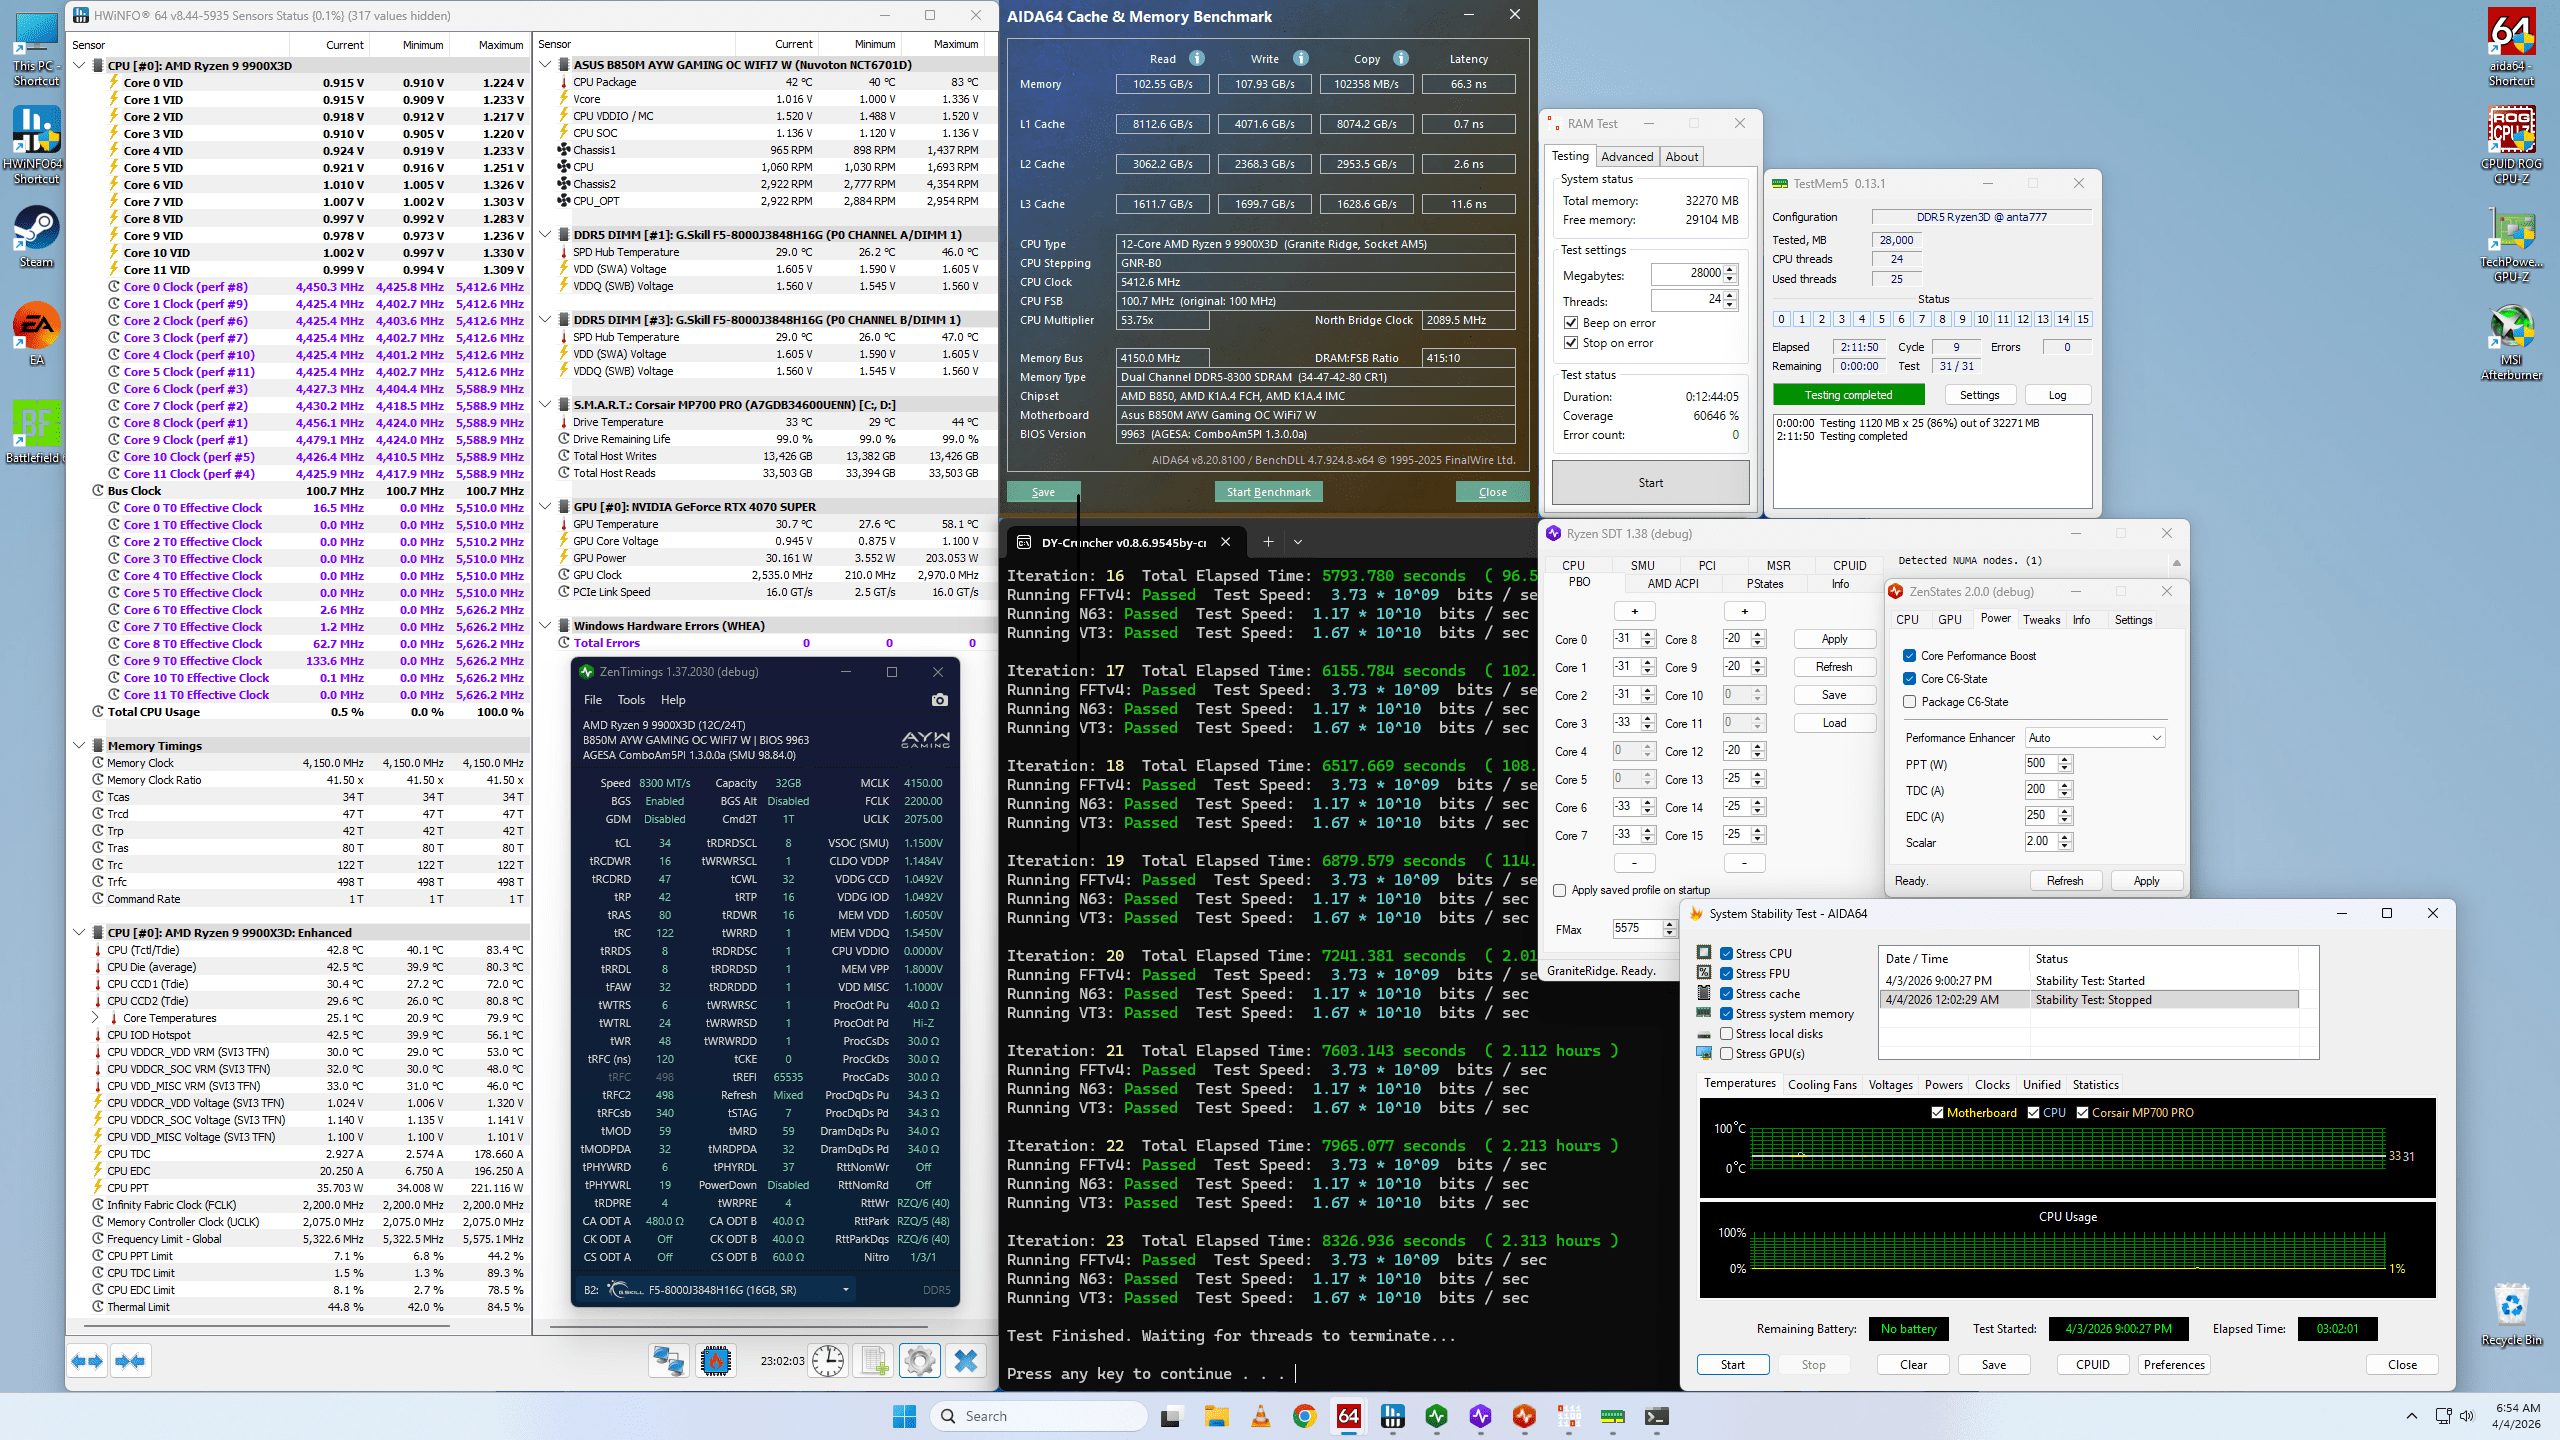Image resolution: width=2560 pixels, height=1440 pixels.
Task: Enable Package C6-State checkbox
Action: (1910, 702)
